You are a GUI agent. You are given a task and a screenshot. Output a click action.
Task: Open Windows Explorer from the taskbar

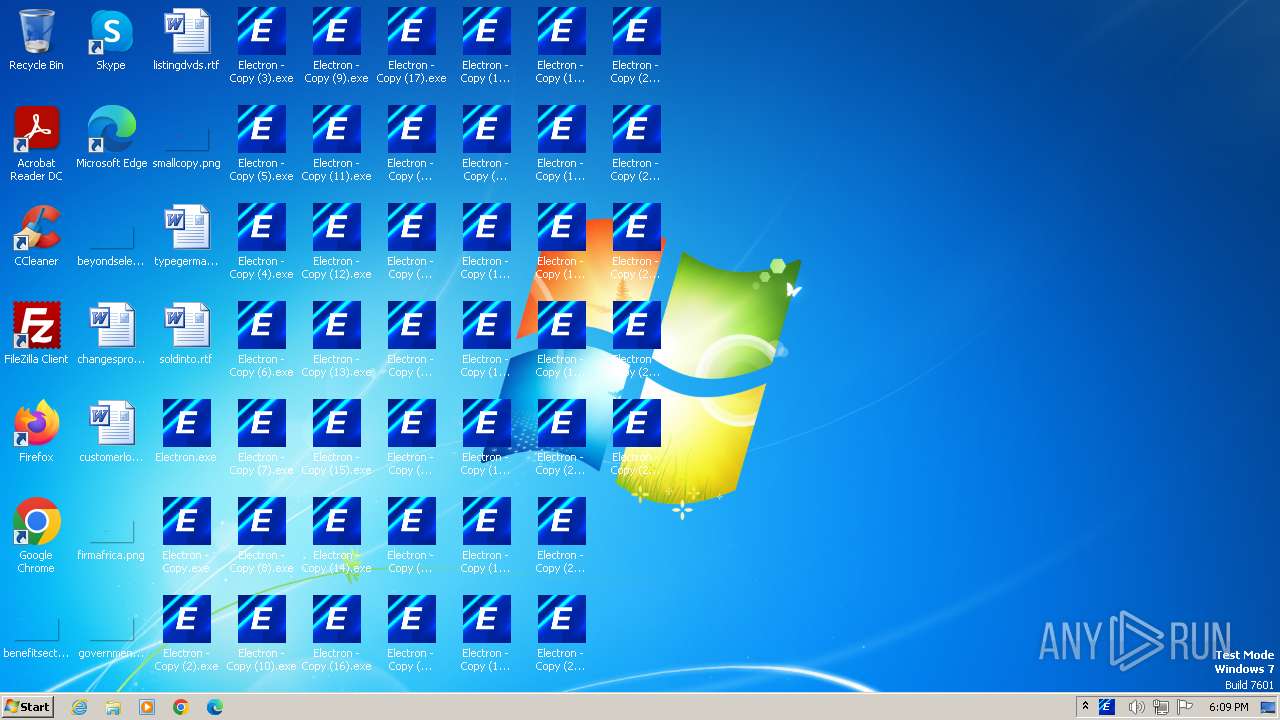click(x=113, y=707)
